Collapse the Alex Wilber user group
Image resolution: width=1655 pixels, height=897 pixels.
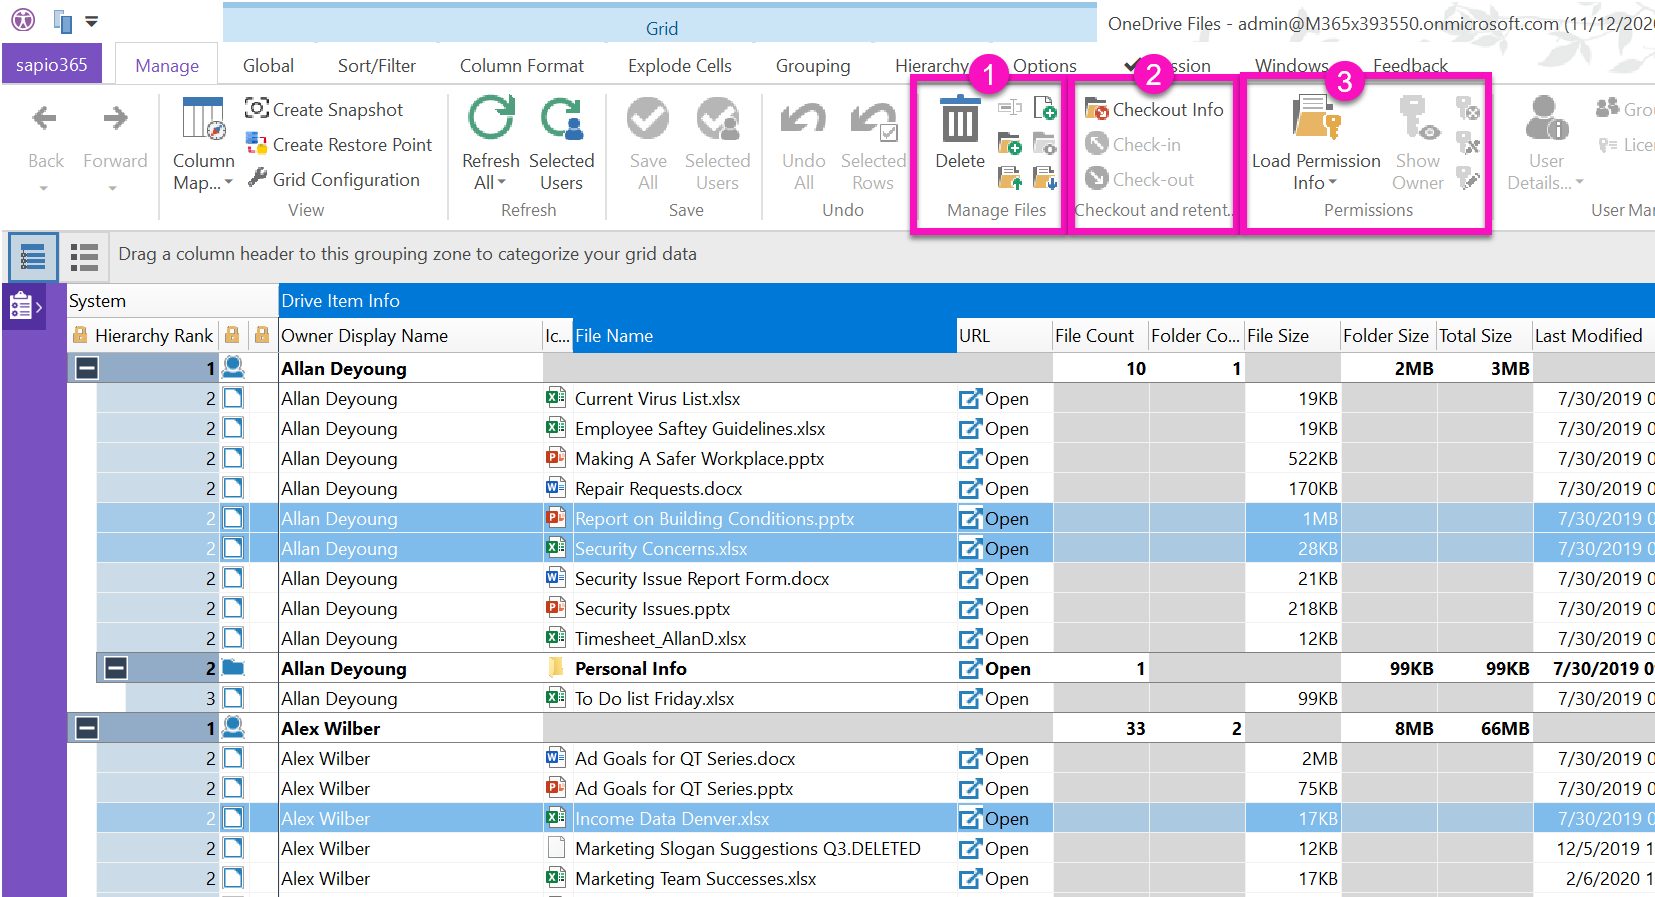click(x=87, y=728)
